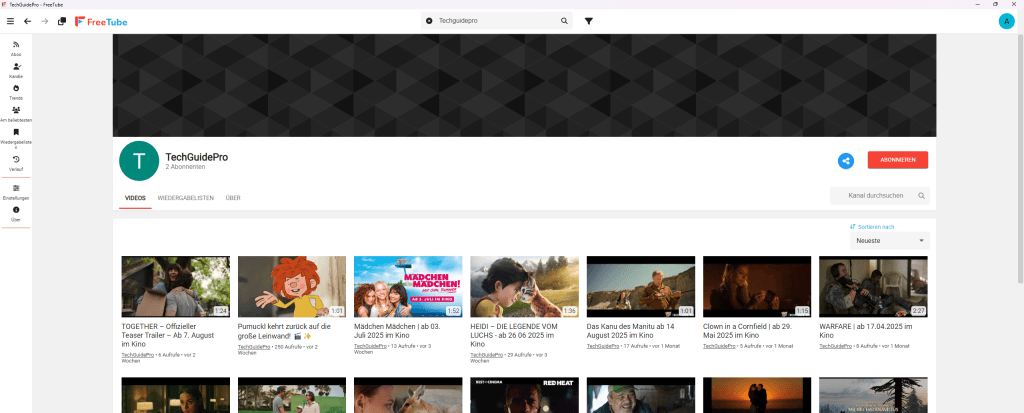The width and height of the screenshot is (1024, 413).
Task: Open the Mädchen Mädchen video thumbnail
Action: click(408, 287)
